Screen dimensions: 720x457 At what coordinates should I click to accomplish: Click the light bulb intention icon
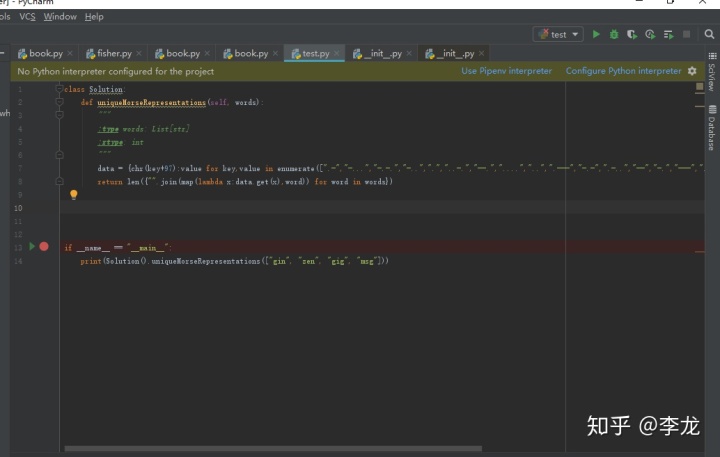pyautogui.click(x=73, y=195)
